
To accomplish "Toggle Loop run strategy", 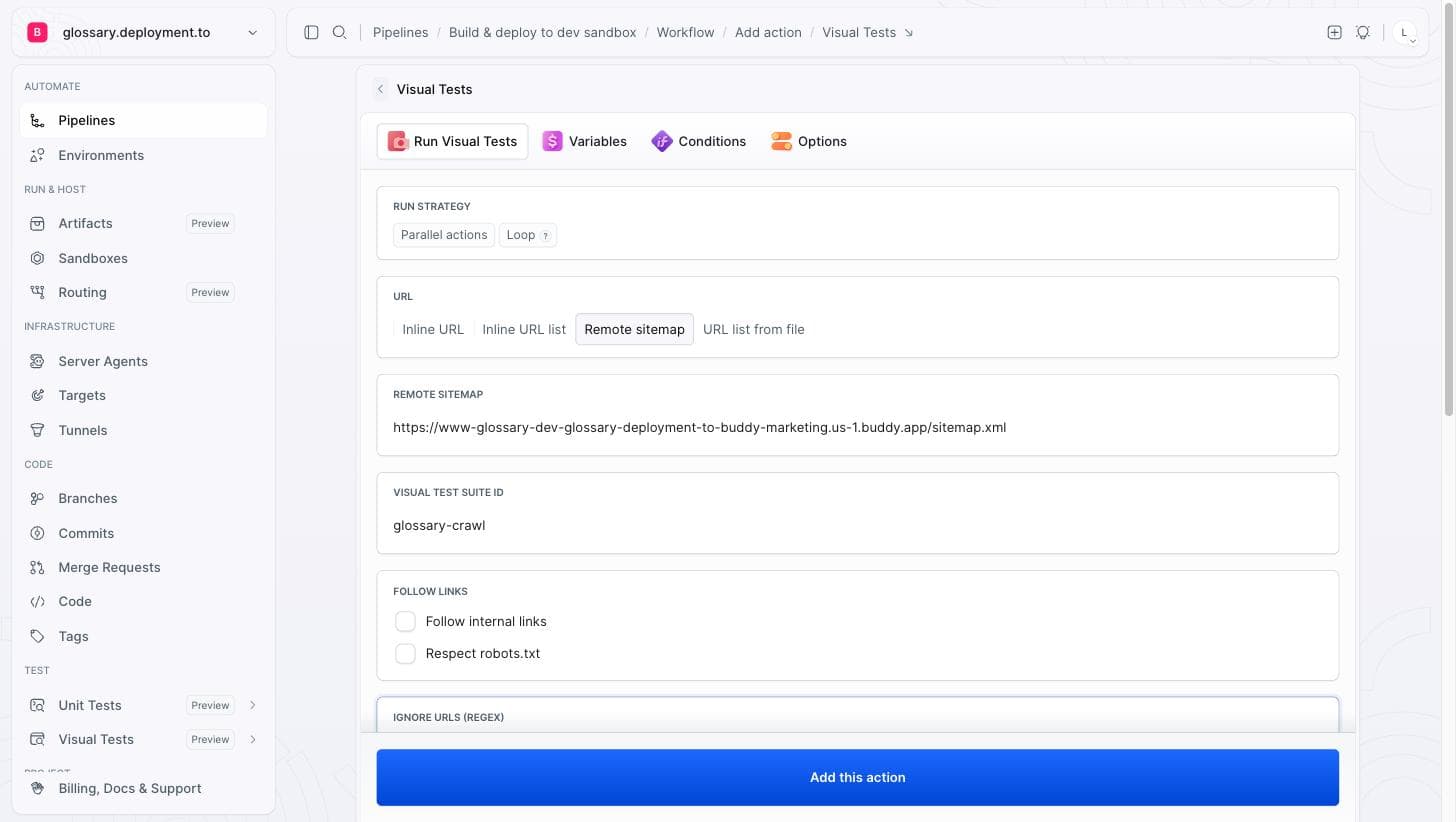I will point(527,235).
